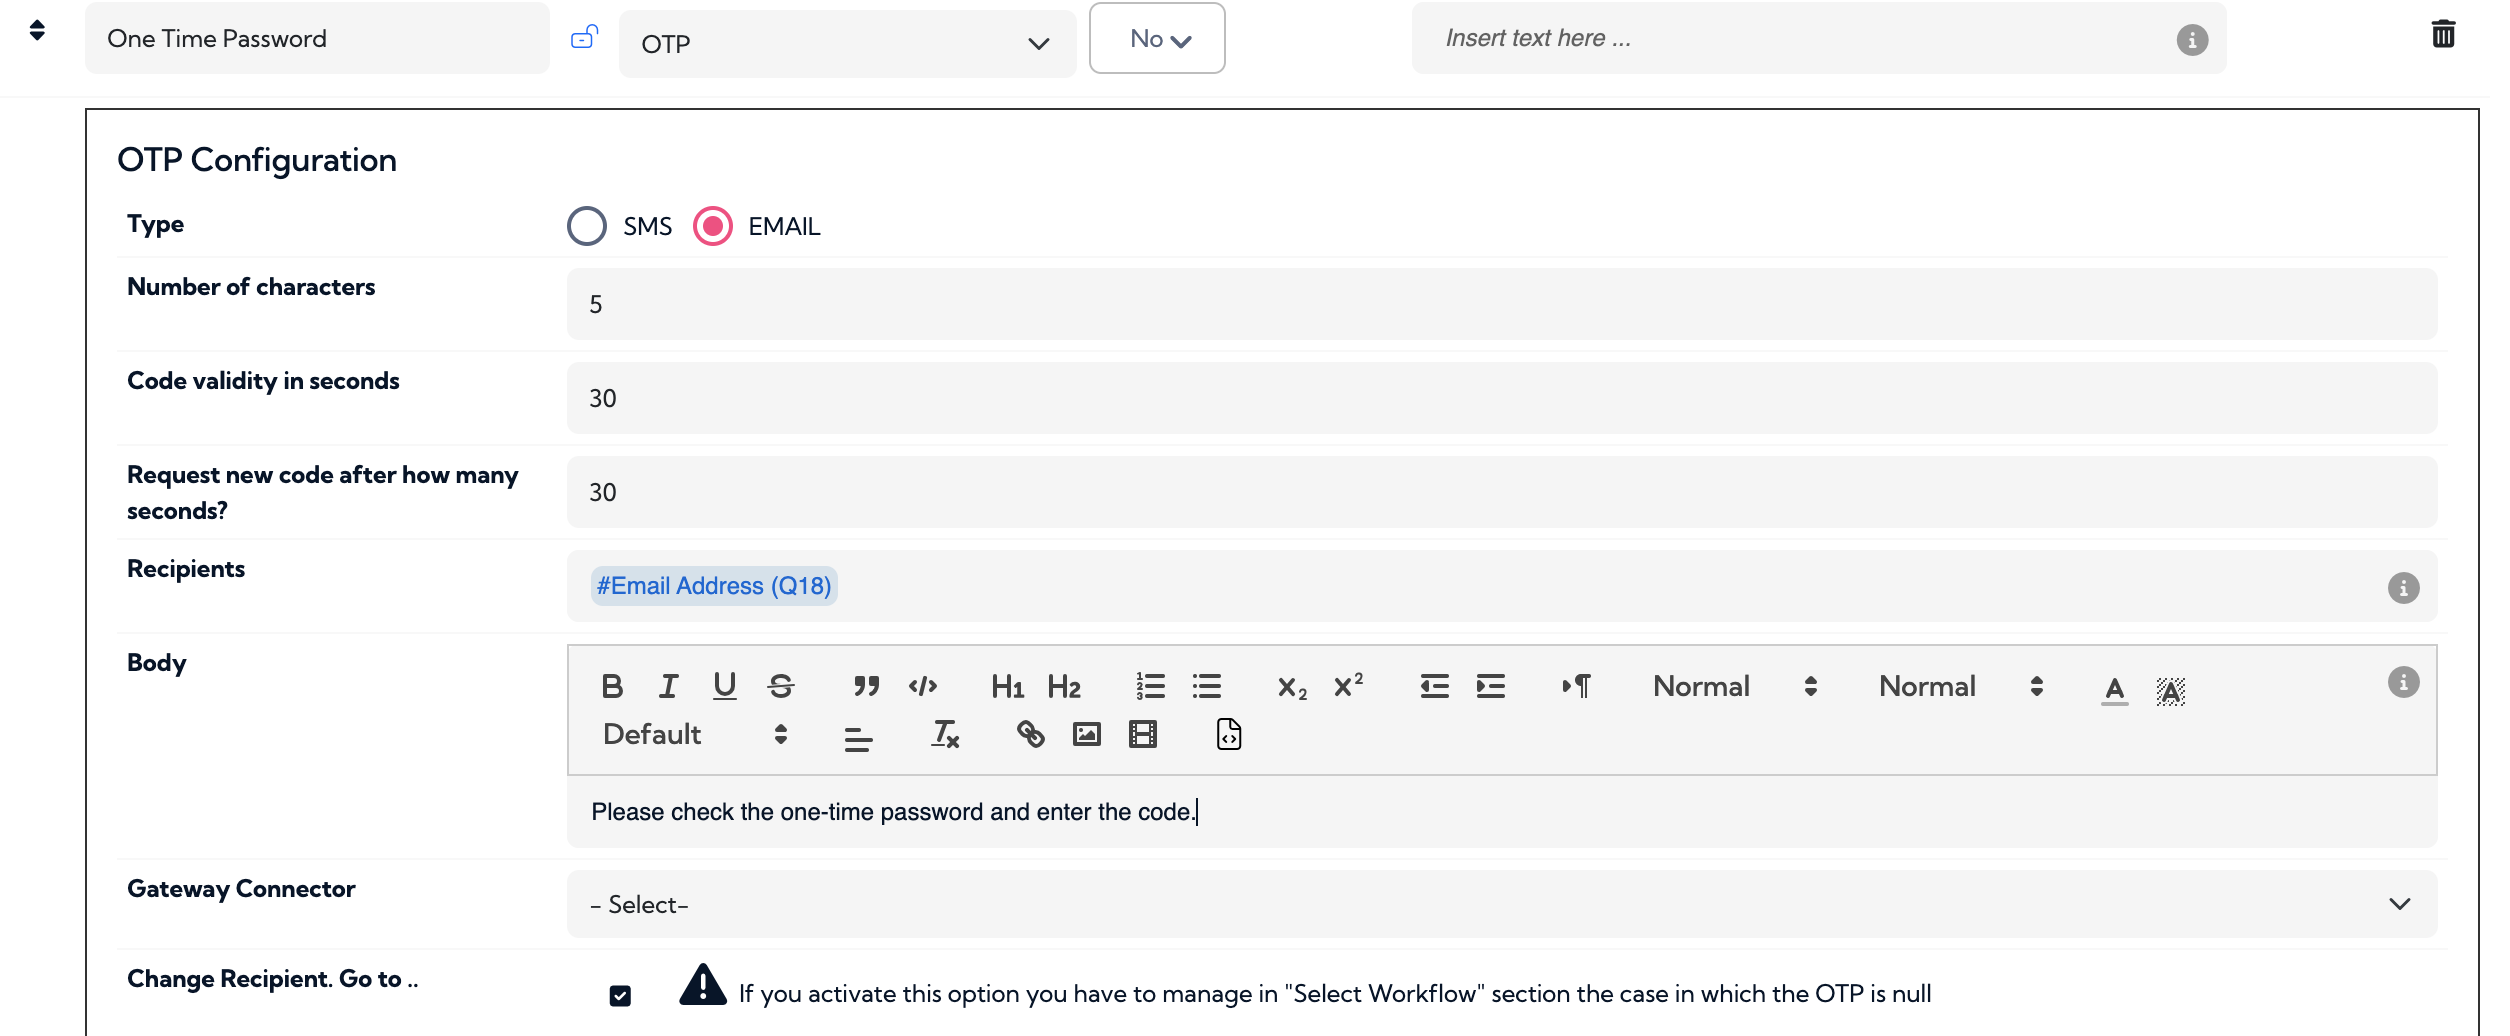Clear formatting with the Tx icon

click(x=943, y=735)
